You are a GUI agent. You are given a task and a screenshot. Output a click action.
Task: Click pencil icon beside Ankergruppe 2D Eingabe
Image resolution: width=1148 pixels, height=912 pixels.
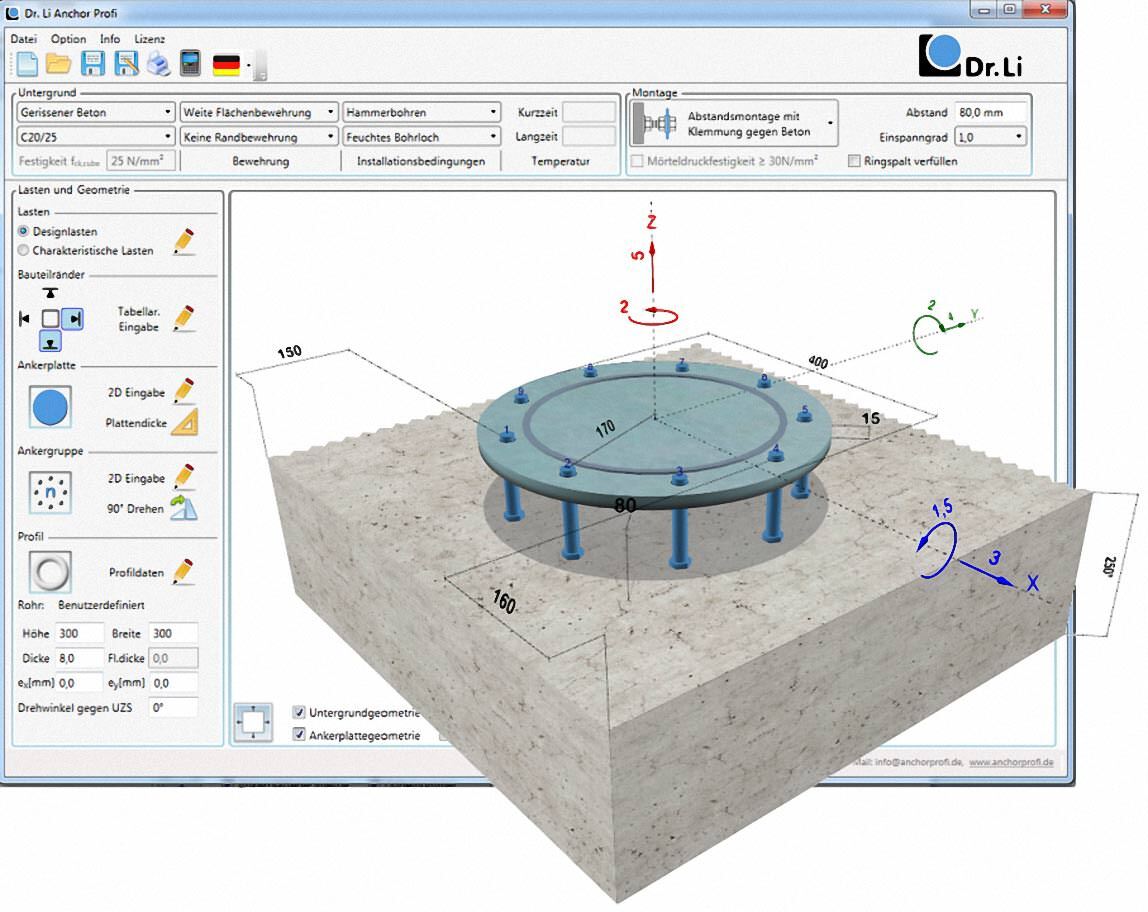pyautogui.click(x=184, y=477)
